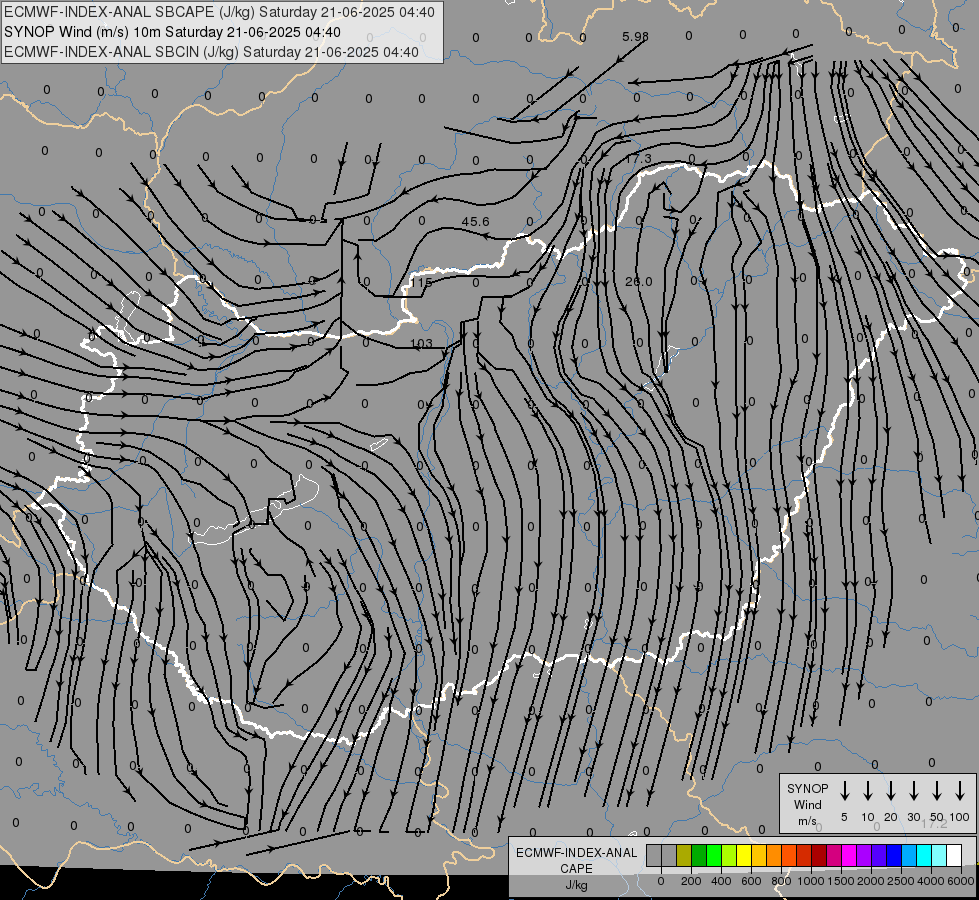Viewport: 979px width, 900px height.
Task: Pick the amber CAPE legend swatch
Action: pyautogui.click(x=759, y=856)
